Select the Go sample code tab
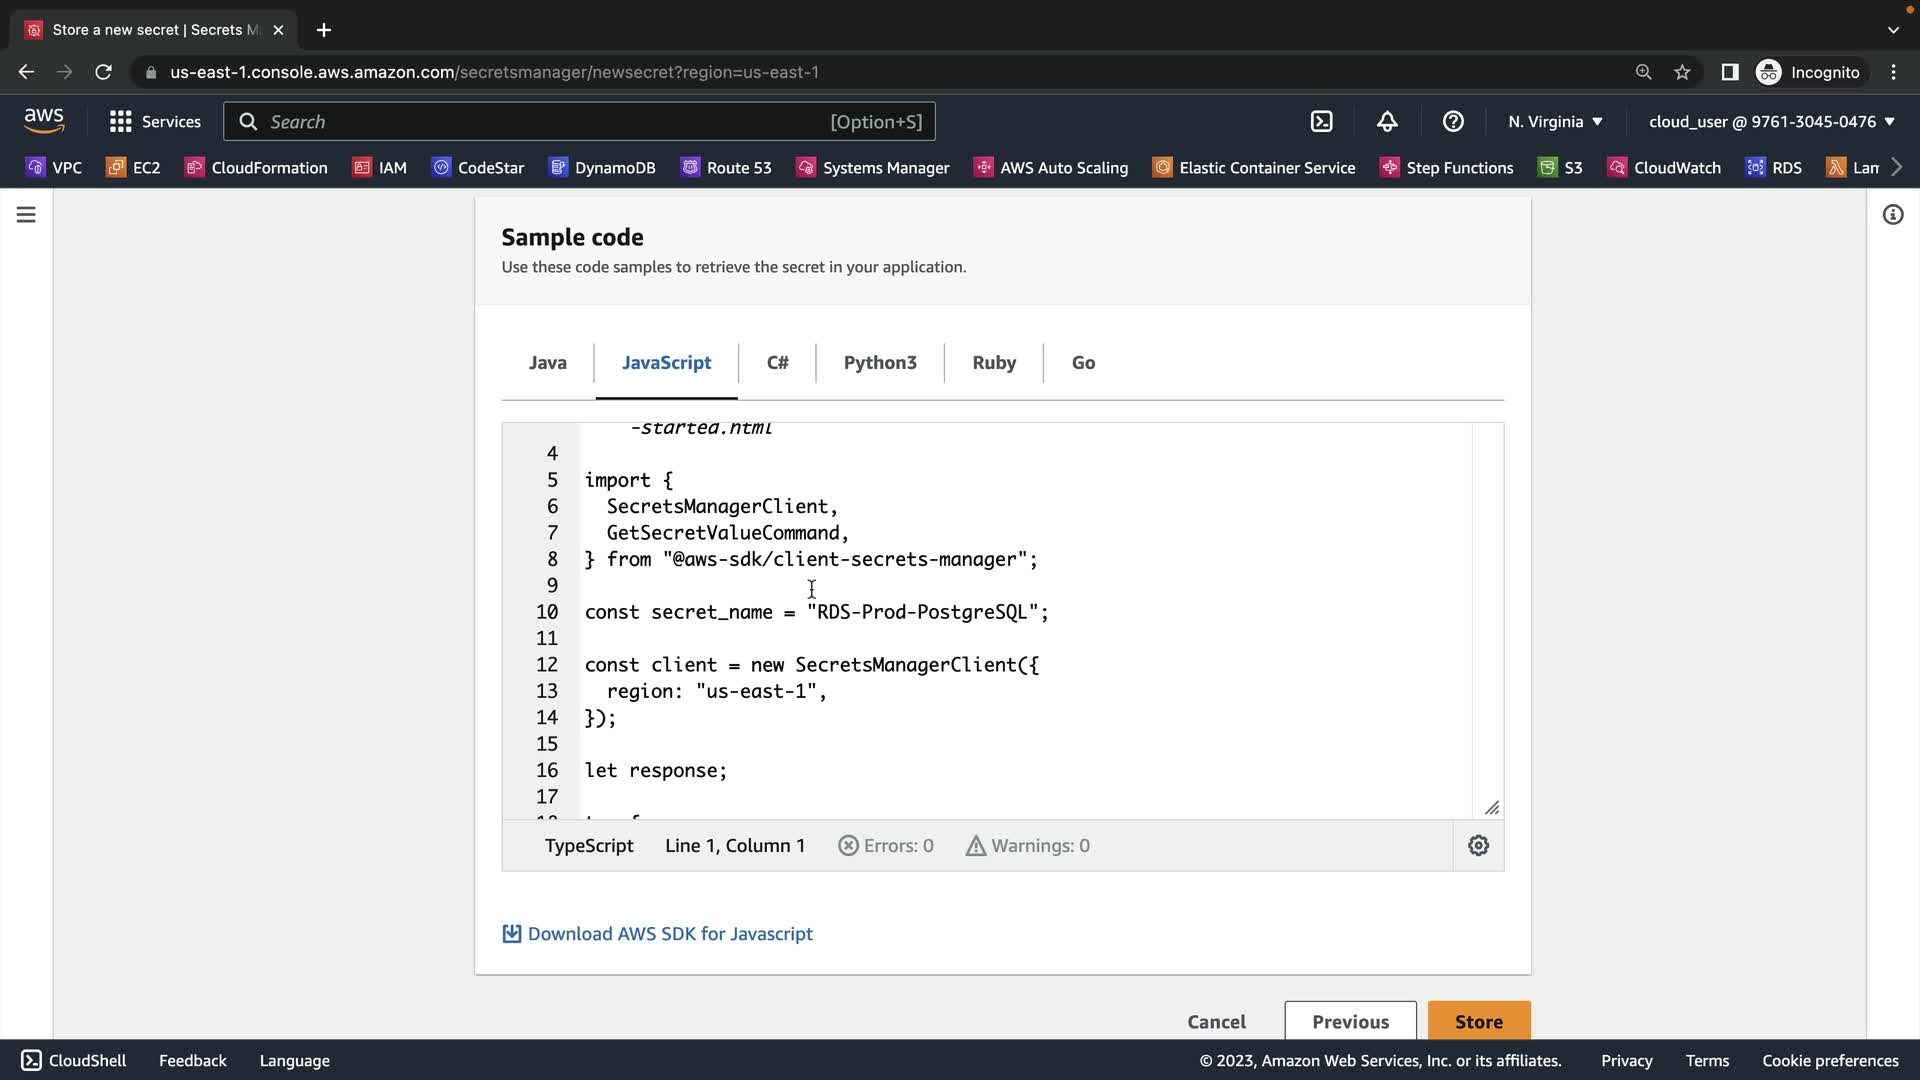This screenshot has height=1080, width=1920. click(1083, 363)
